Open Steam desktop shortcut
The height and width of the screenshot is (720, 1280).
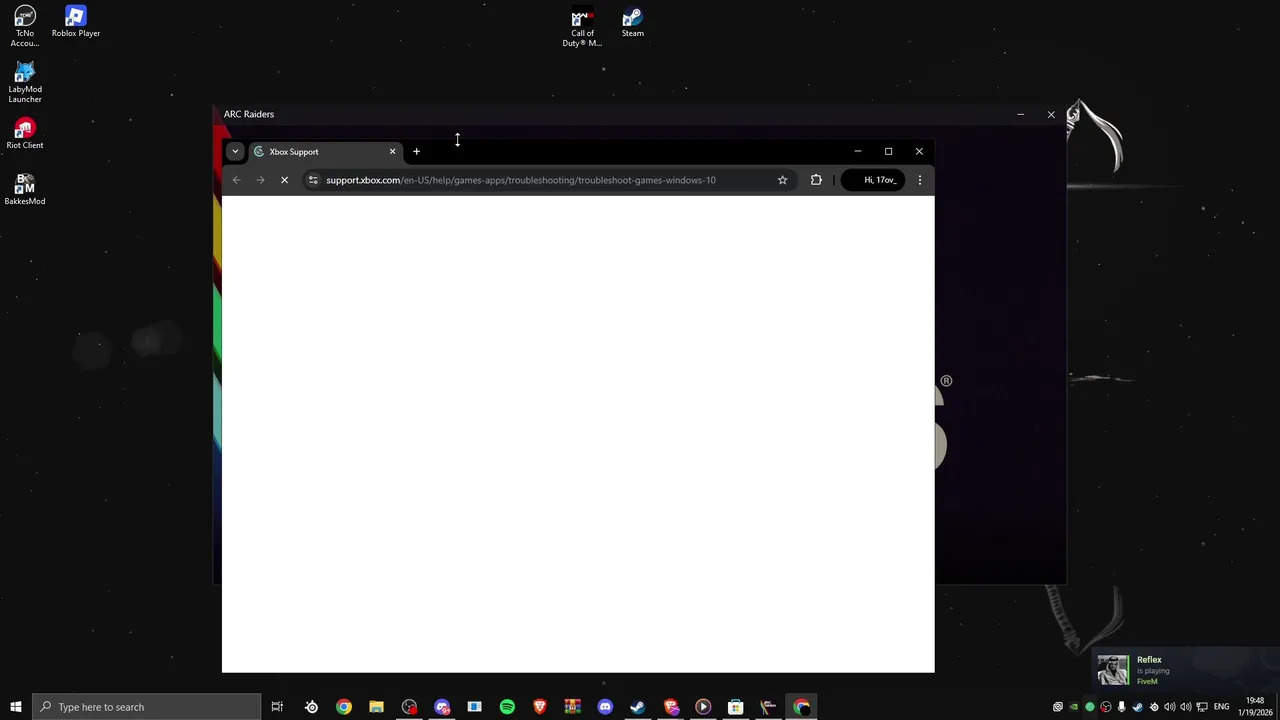click(x=633, y=23)
